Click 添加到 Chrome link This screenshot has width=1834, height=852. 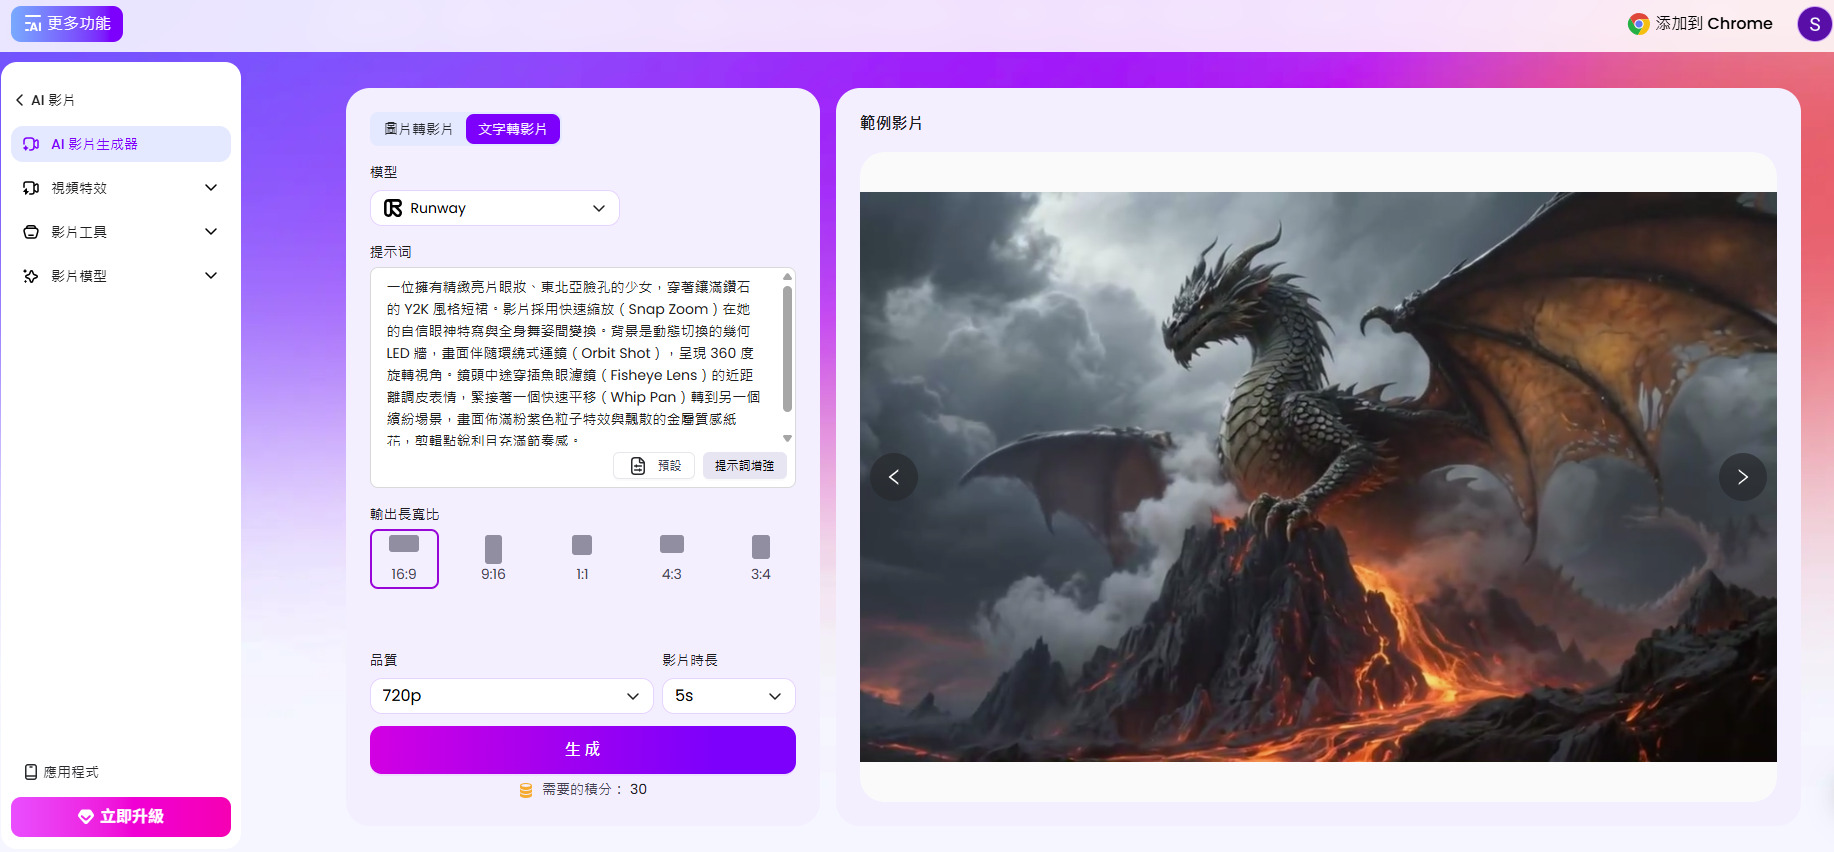coord(1700,24)
